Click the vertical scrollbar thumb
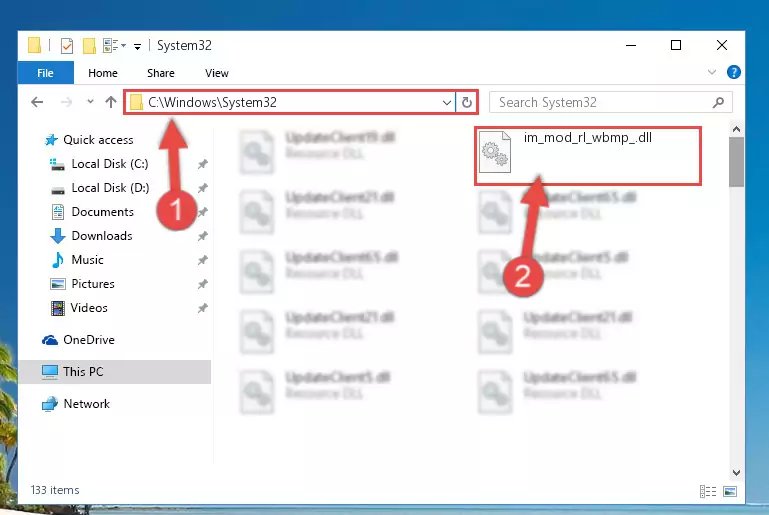 [x=736, y=162]
